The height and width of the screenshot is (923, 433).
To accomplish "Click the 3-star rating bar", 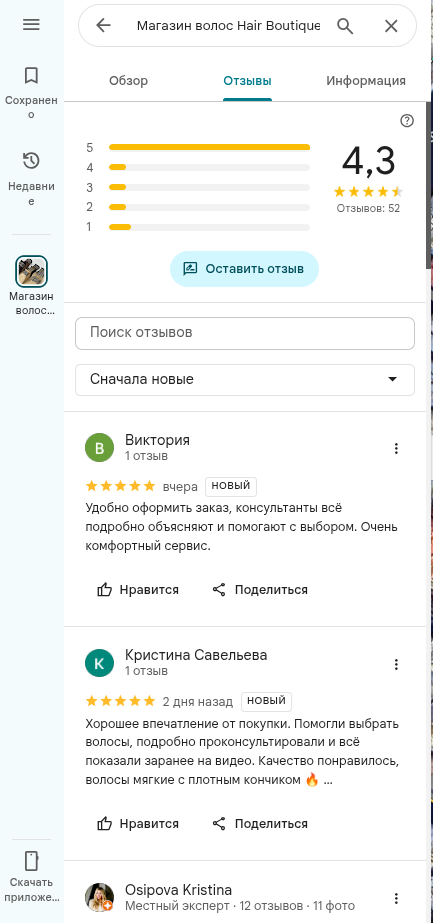I will (x=209, y=188).
